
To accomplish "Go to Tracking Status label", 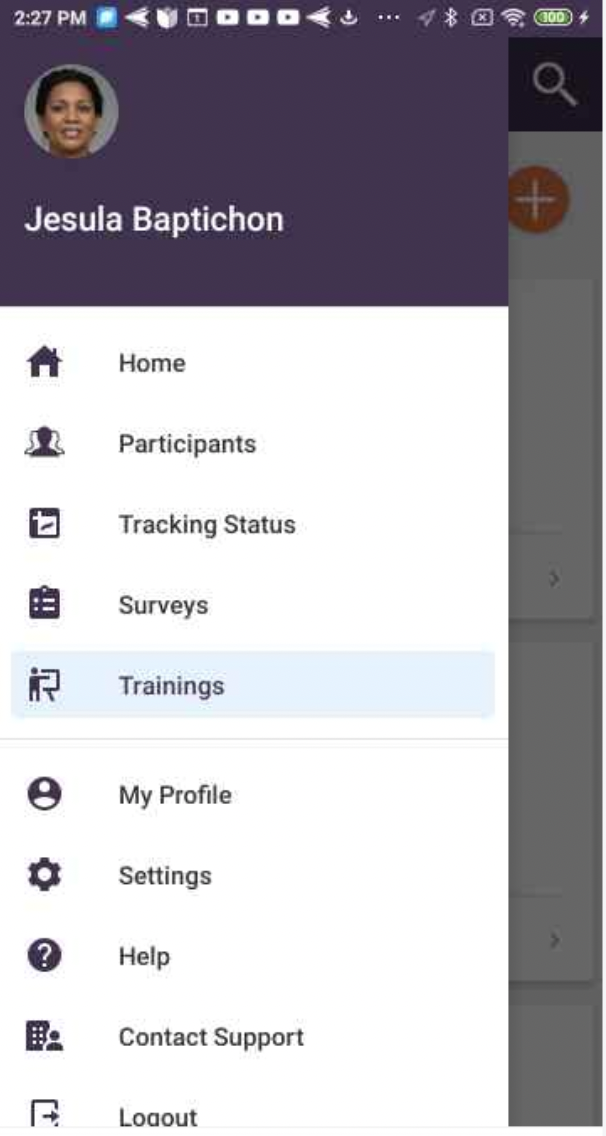I will tap(207, 525).
